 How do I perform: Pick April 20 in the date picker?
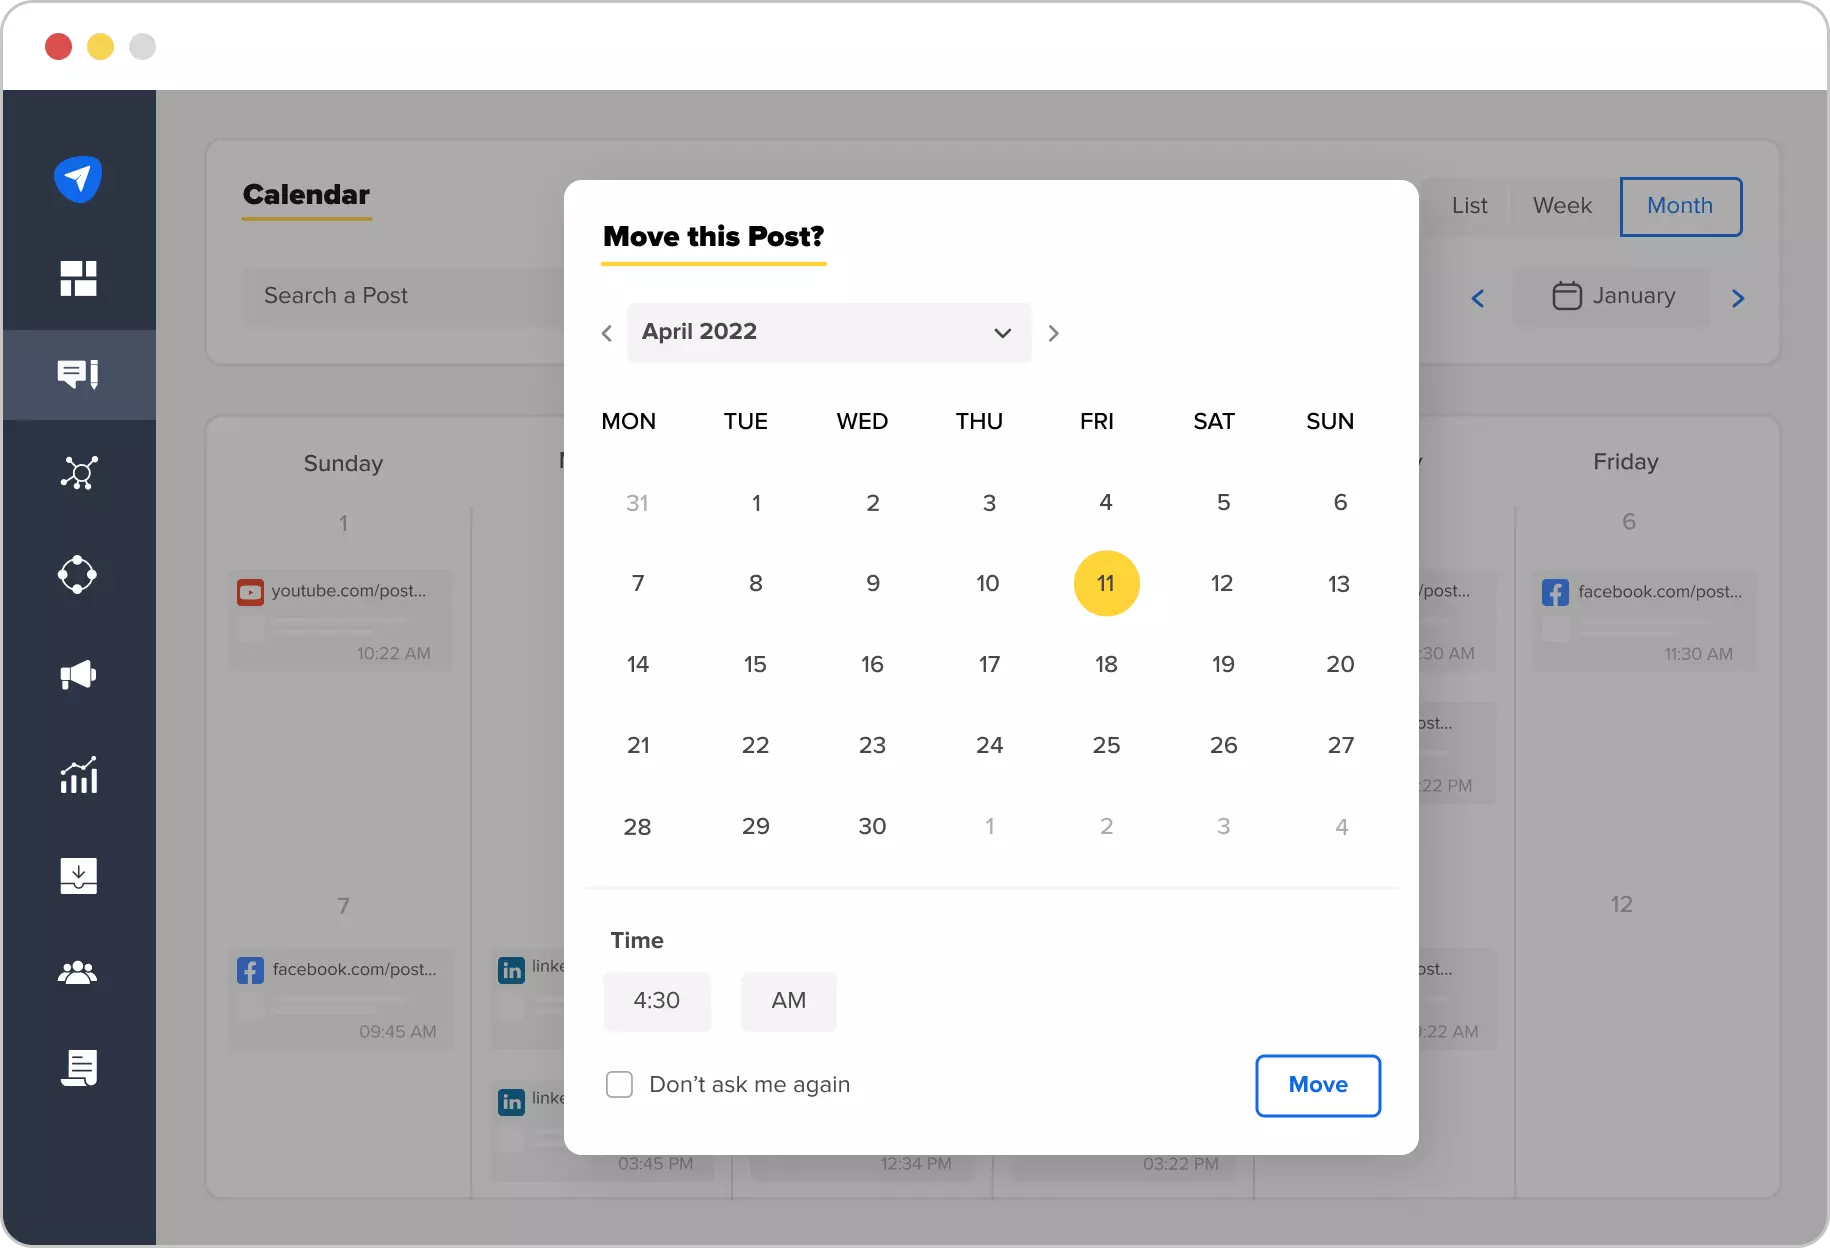coord(1340,664)
